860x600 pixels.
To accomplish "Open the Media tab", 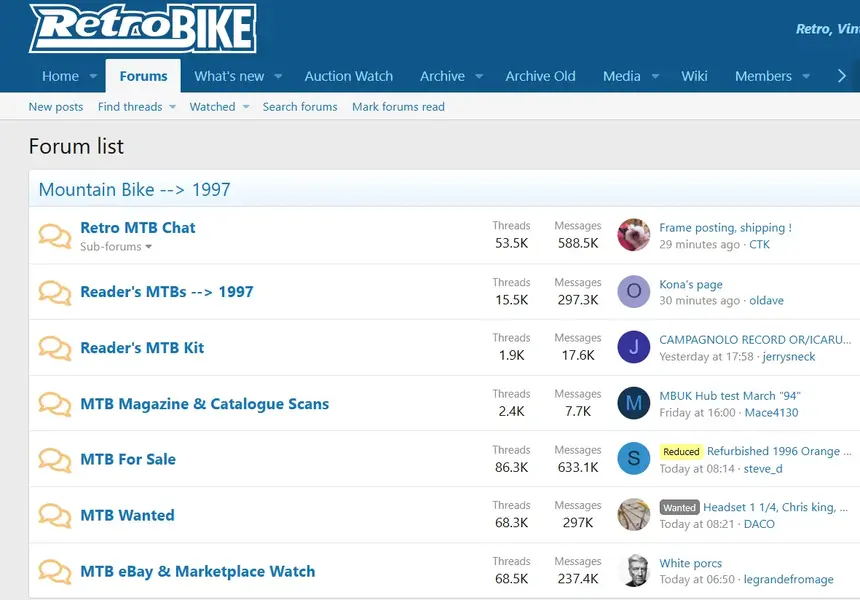I will [621, 76].
